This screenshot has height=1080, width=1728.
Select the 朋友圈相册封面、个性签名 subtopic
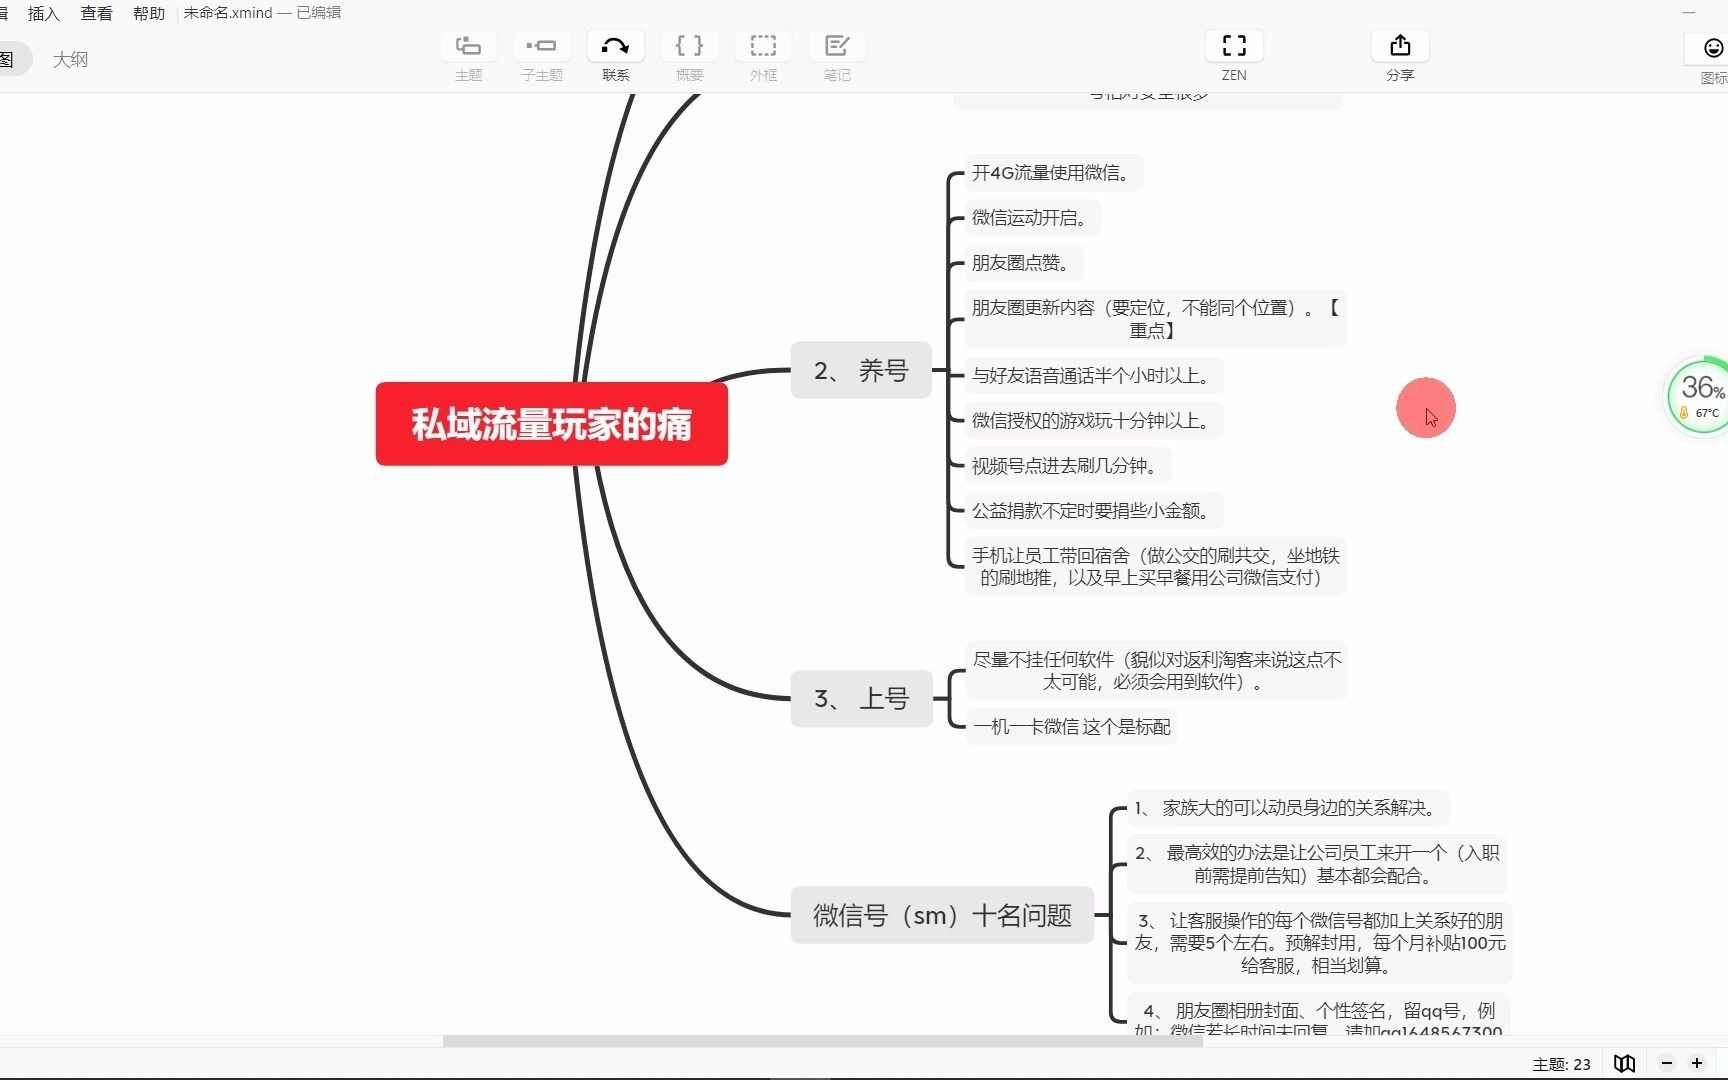[x=1318, y=1014]
